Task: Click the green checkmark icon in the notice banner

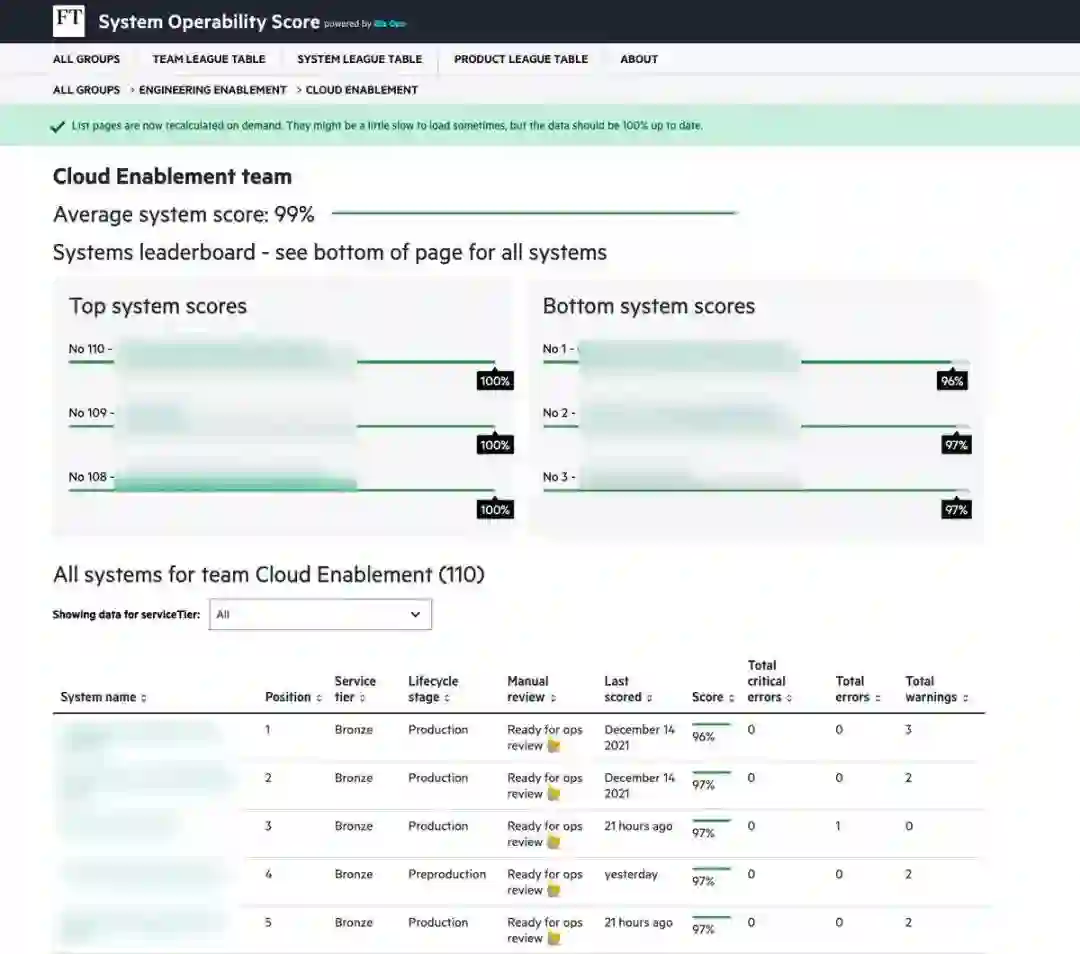Action: (x=59, y=127)
